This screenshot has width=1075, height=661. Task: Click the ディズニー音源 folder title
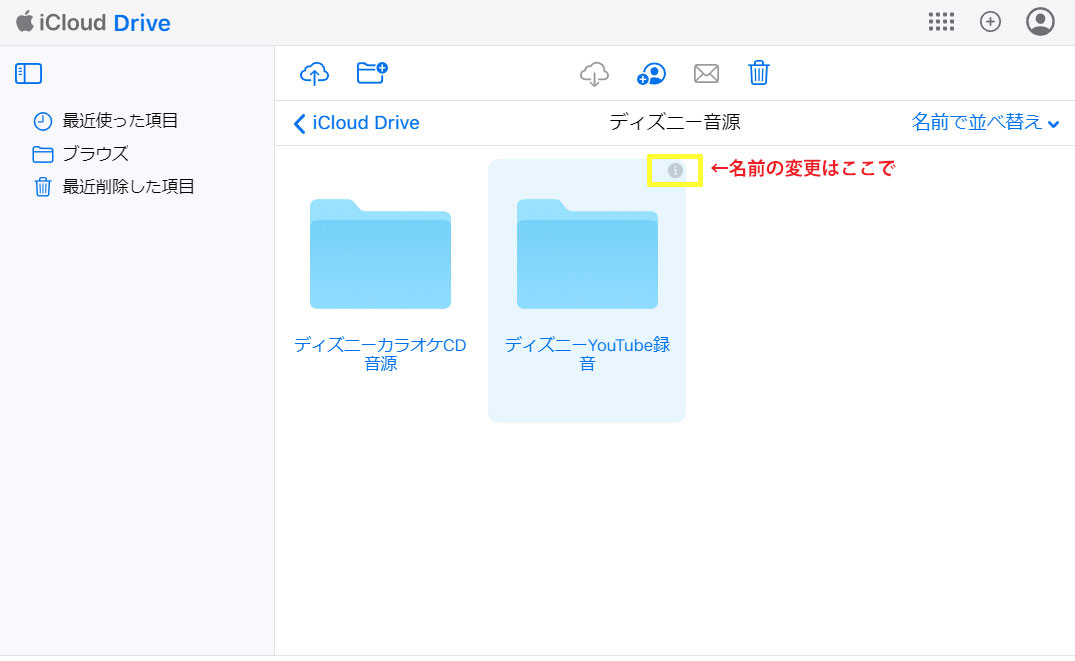click(x=675, y=122)
